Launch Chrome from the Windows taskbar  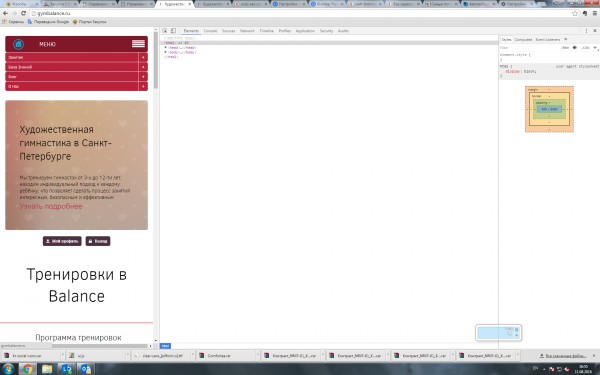[27, 369]
